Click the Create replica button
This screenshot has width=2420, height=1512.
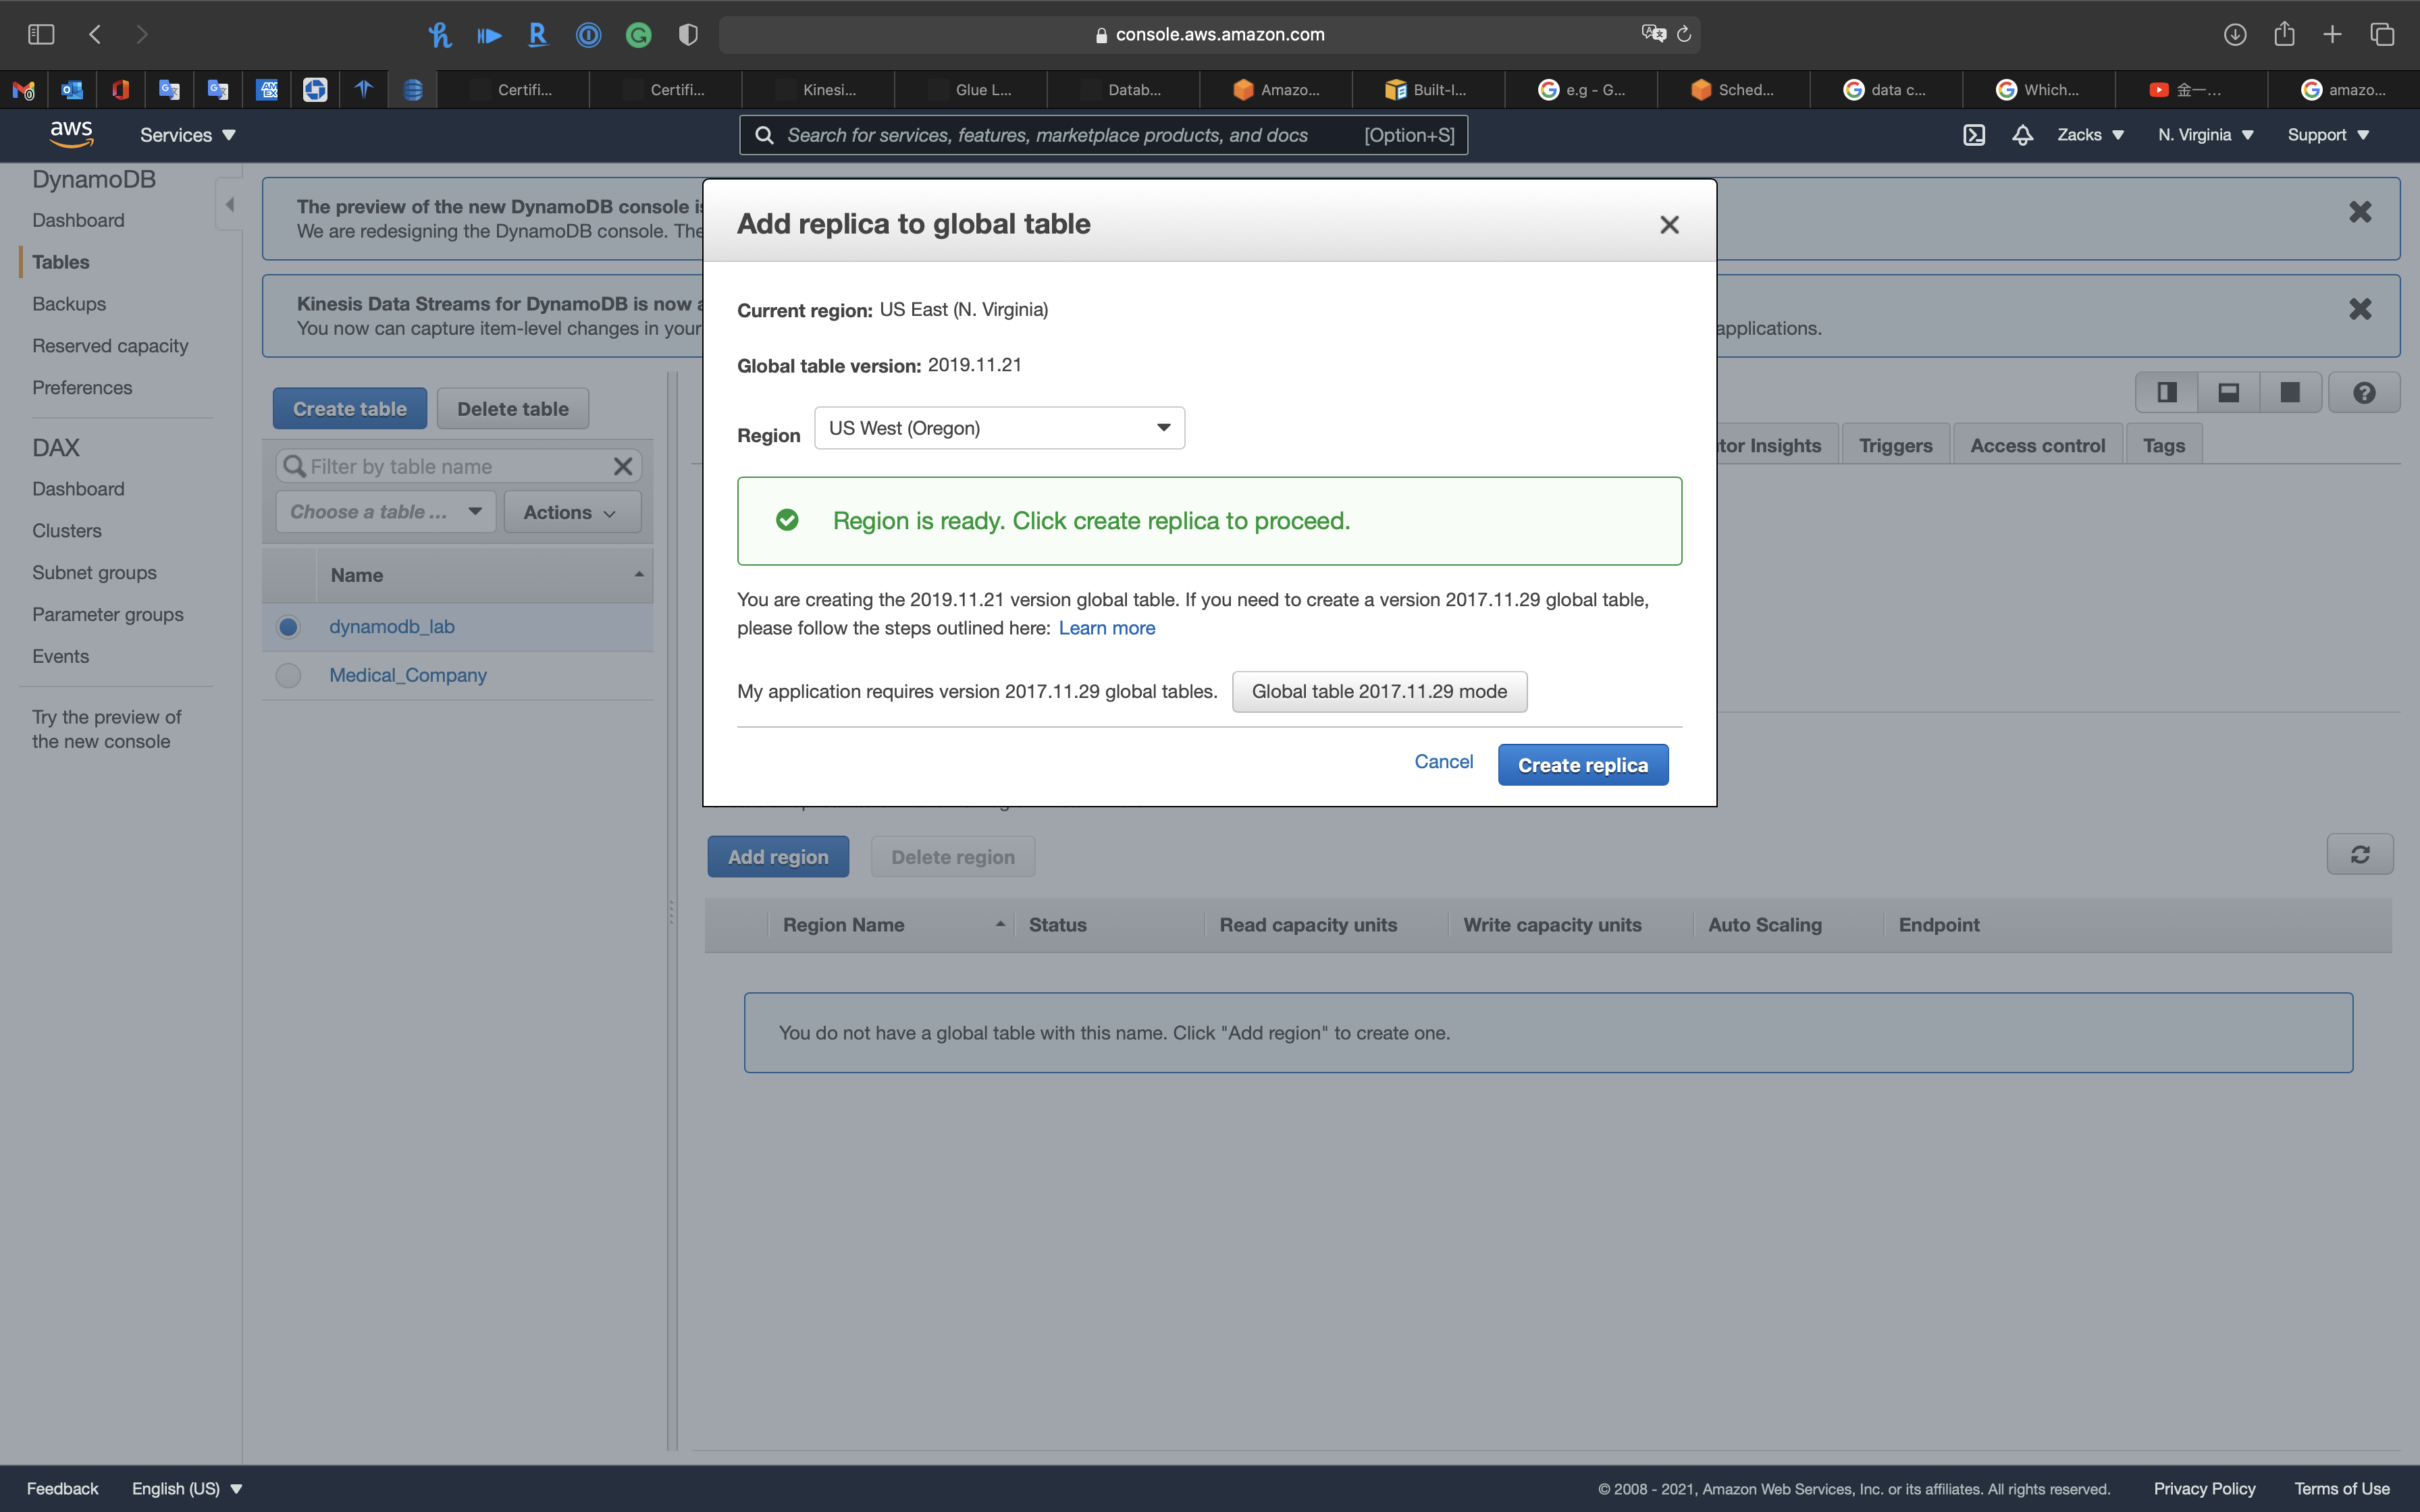(1582, 765)
